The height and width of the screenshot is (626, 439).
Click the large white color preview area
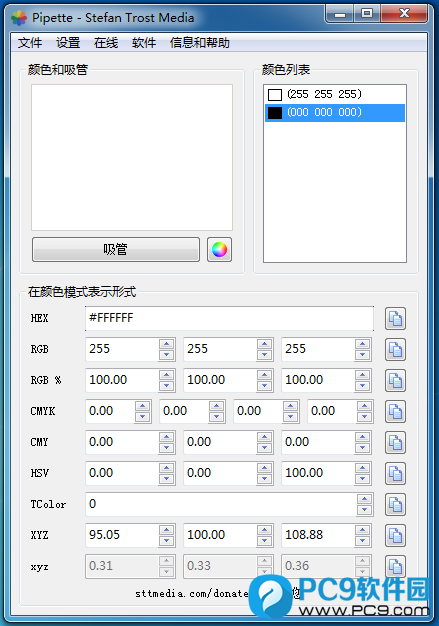pos(132,157)
